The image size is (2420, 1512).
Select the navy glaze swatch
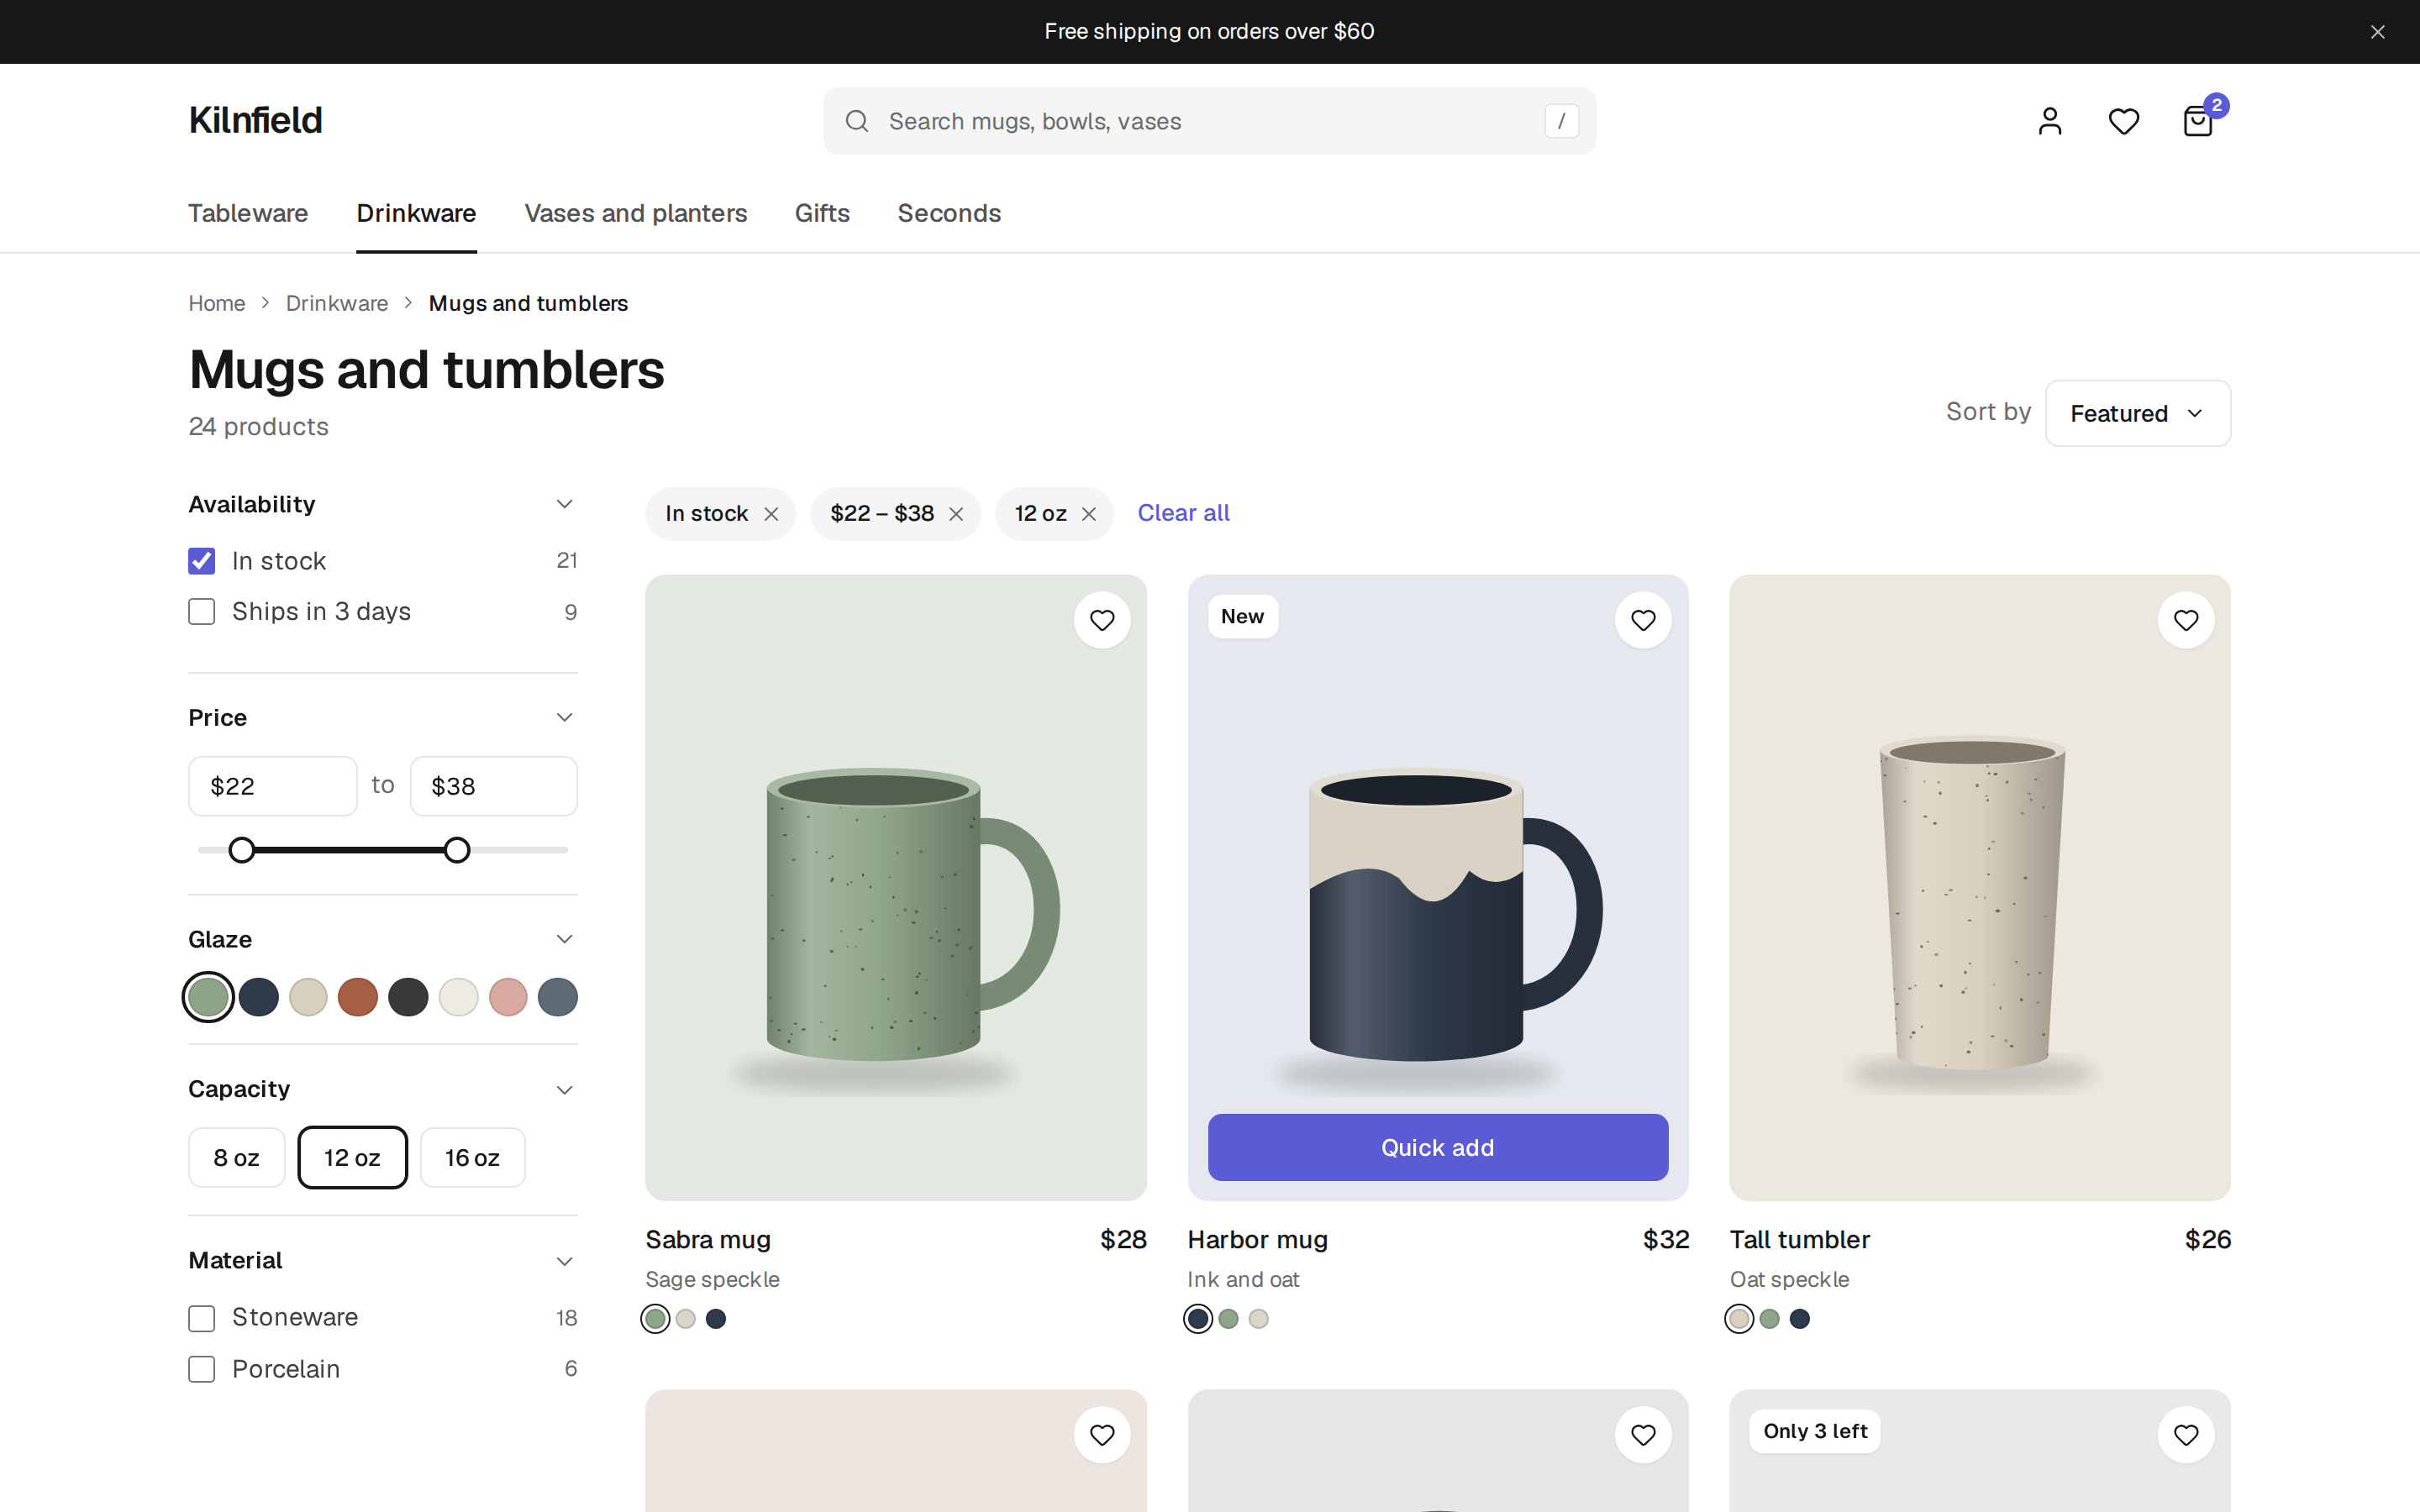click(x=259, y=997)
